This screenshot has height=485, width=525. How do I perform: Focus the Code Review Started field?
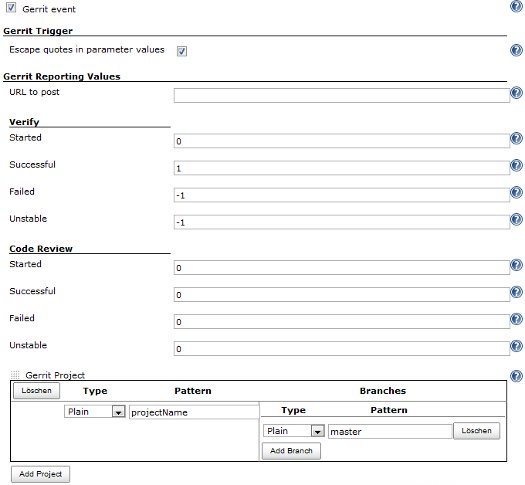342,268
